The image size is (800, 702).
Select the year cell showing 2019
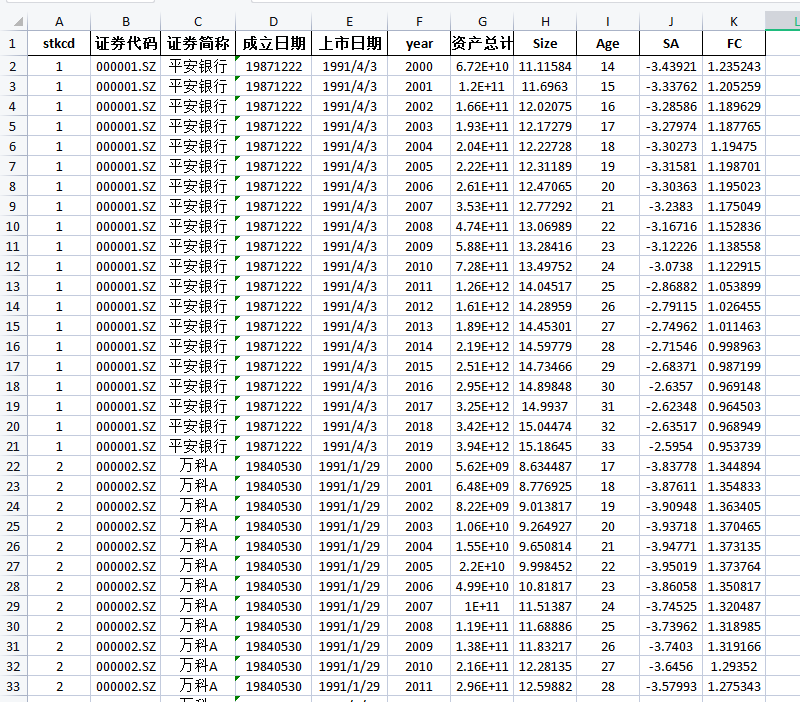(x=419, y=447)
